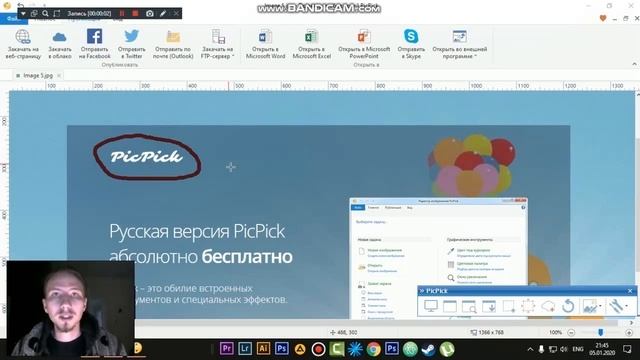
Task: Open in external program dropdown
Action: 460,44
